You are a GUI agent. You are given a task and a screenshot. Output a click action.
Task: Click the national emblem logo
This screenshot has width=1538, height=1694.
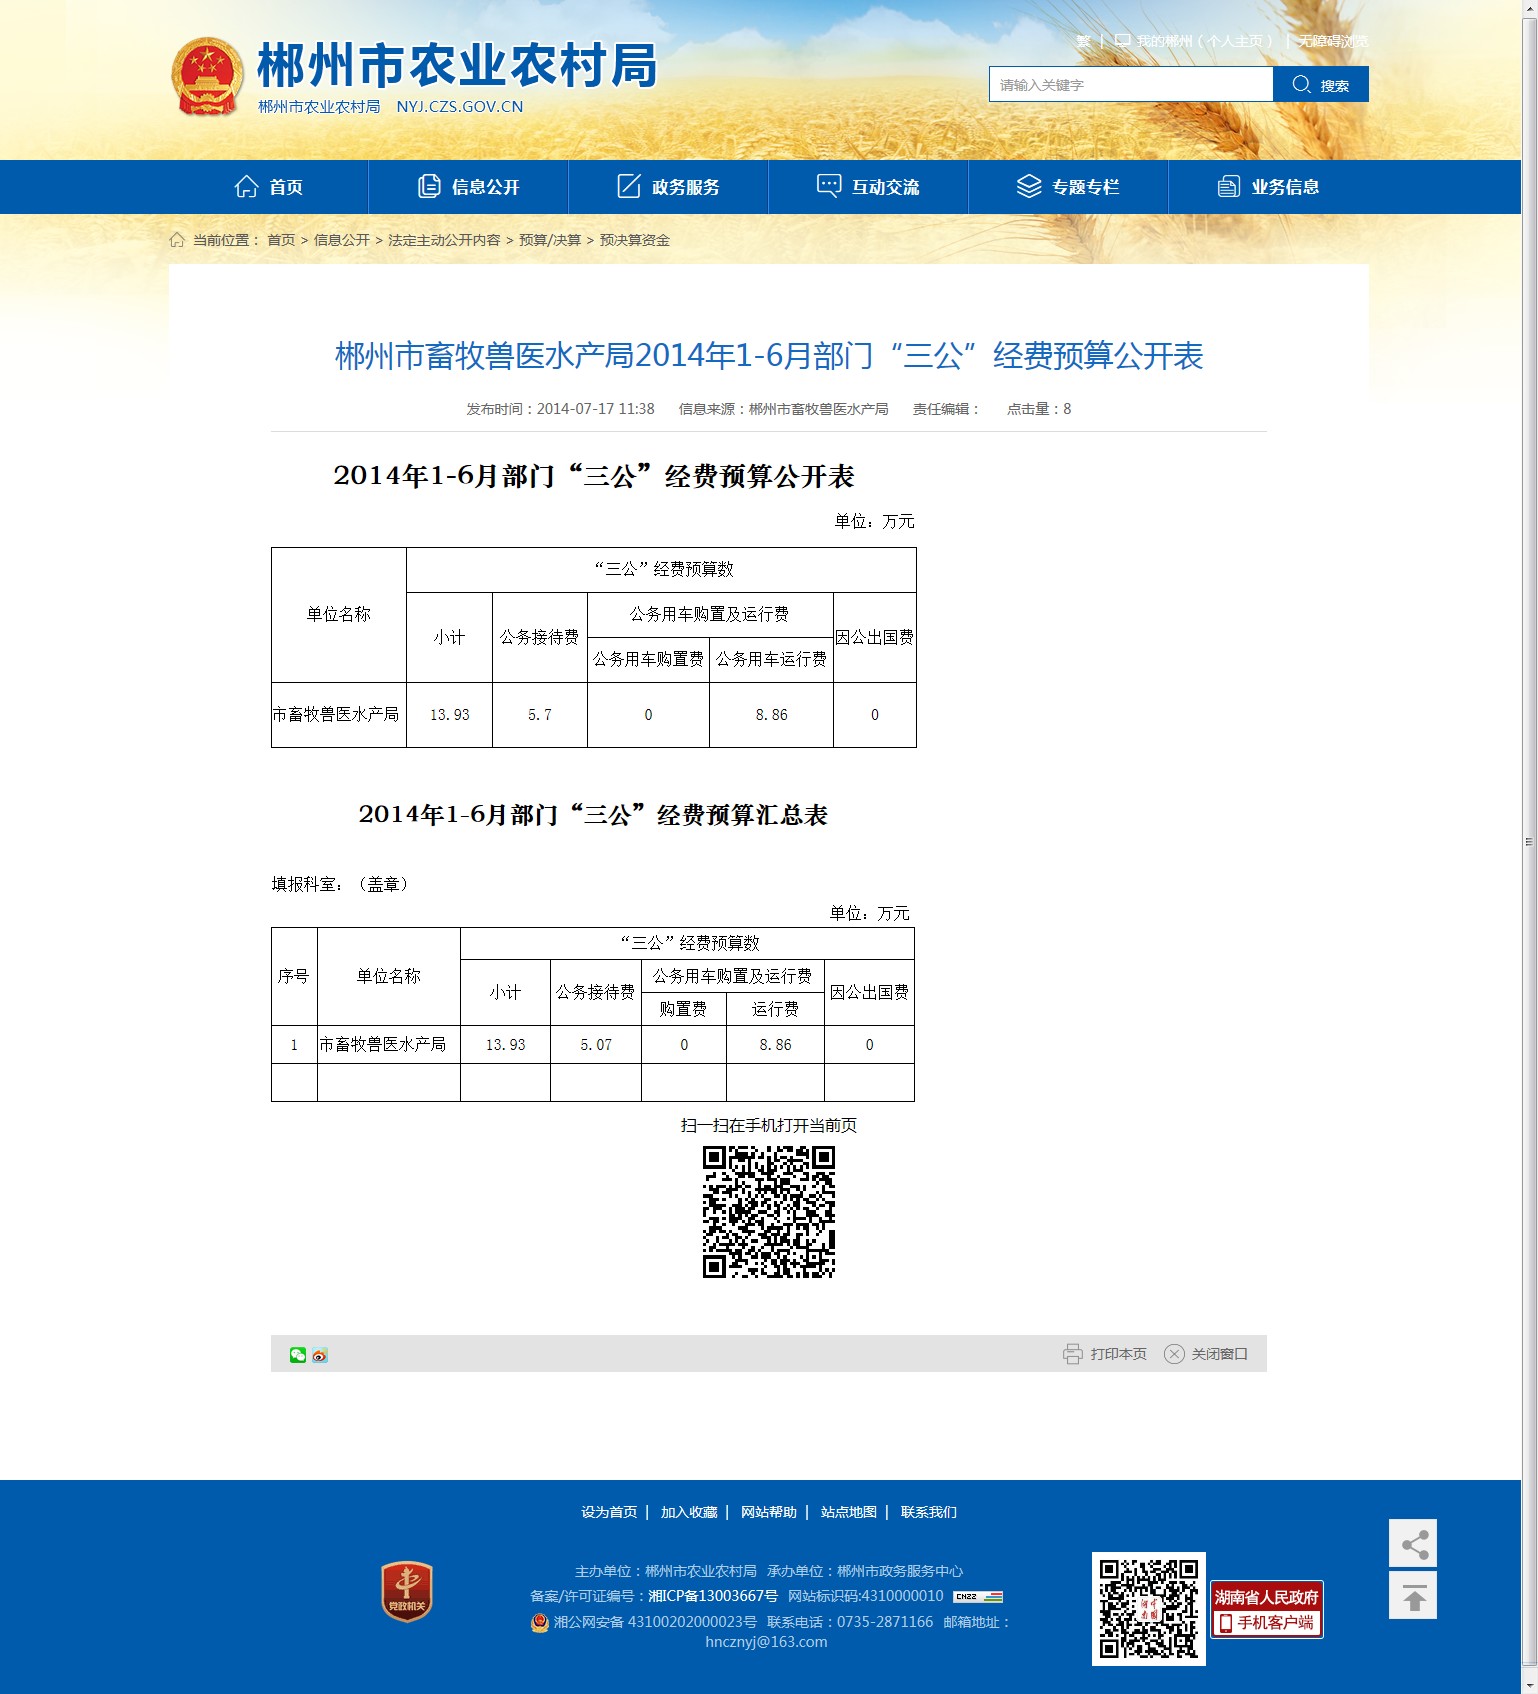pos(207,76)
